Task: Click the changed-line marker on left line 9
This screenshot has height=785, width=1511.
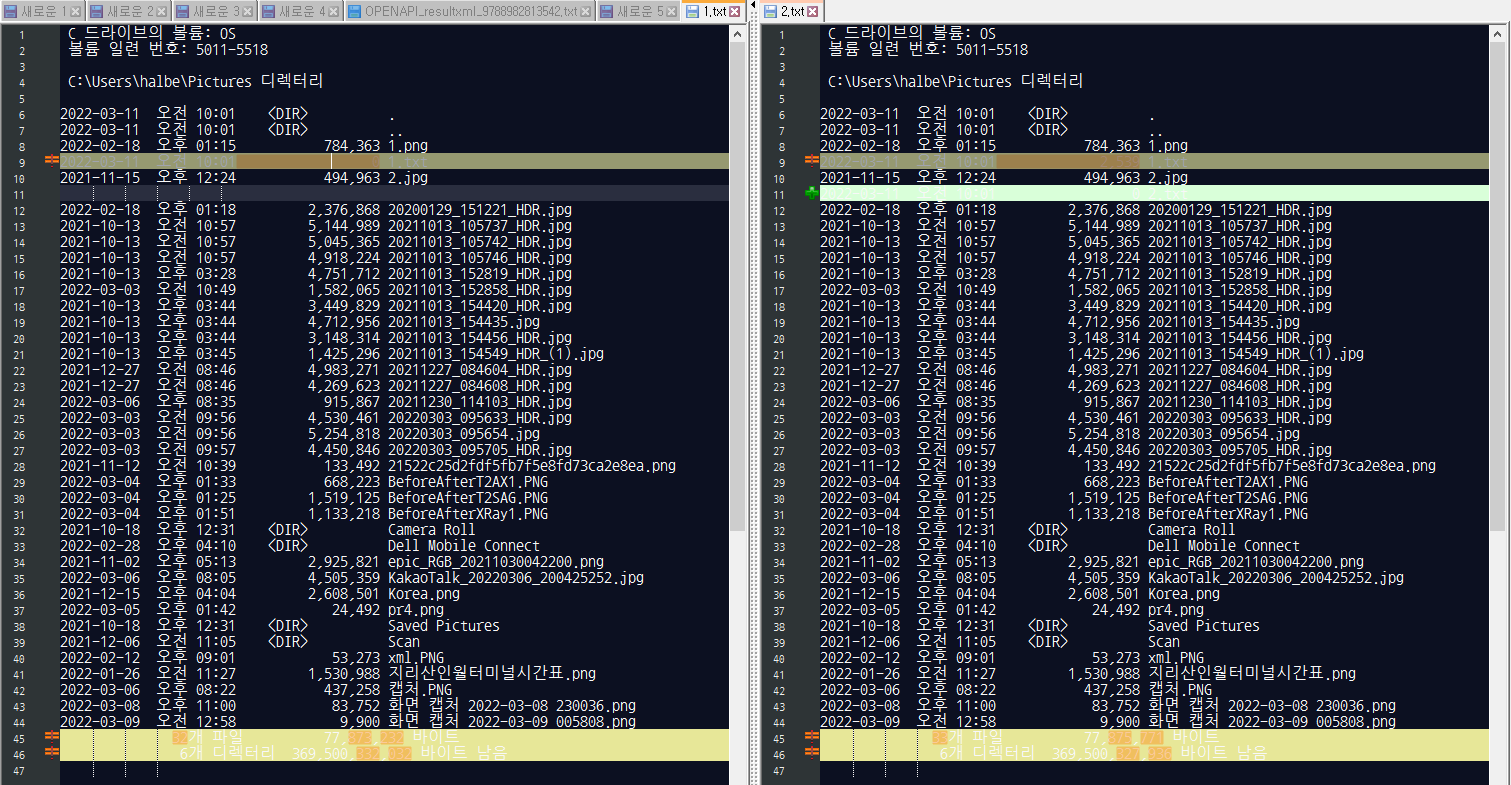Action: [51, 161]
